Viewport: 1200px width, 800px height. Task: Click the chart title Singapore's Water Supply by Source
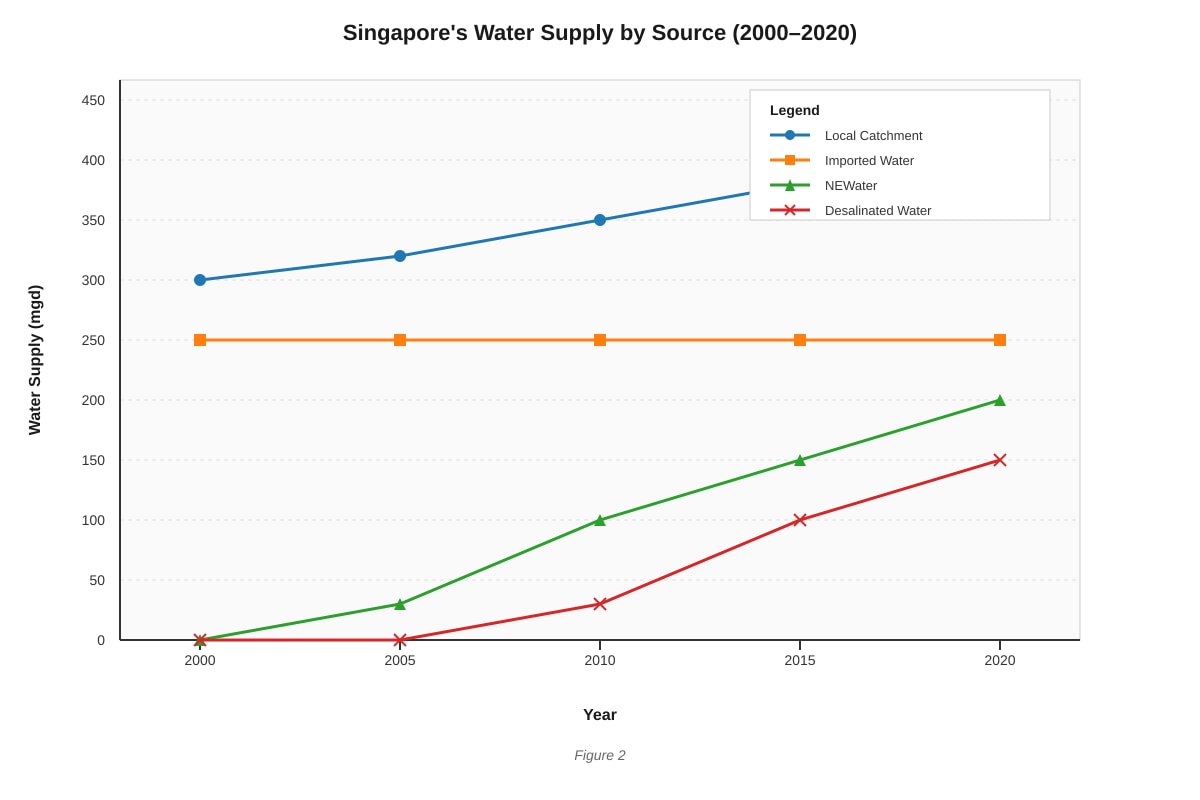click(x=600, y=33)
